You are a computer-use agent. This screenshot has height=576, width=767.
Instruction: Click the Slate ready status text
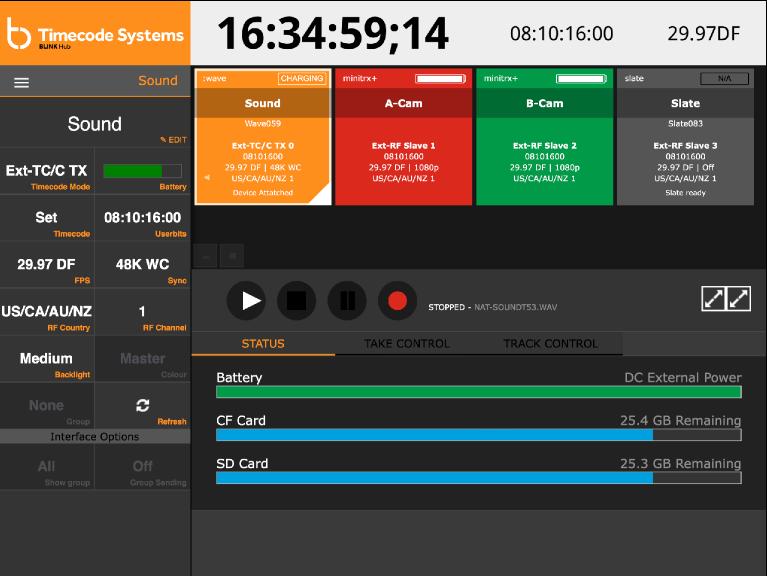tap(685, 193)
